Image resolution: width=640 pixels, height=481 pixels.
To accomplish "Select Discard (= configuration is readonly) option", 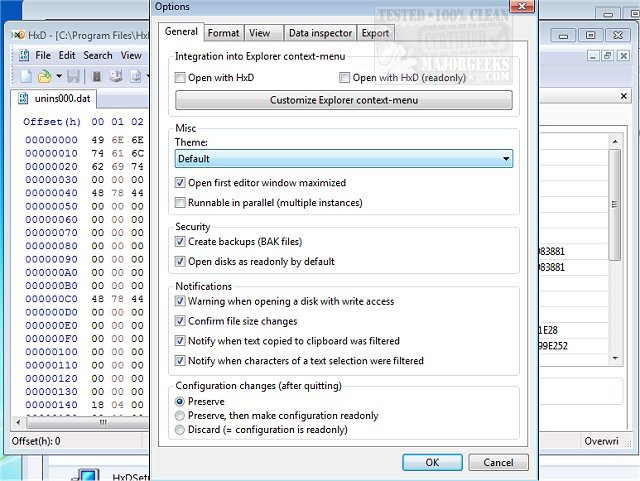I will pyautogui.click(x=180, y=430).
